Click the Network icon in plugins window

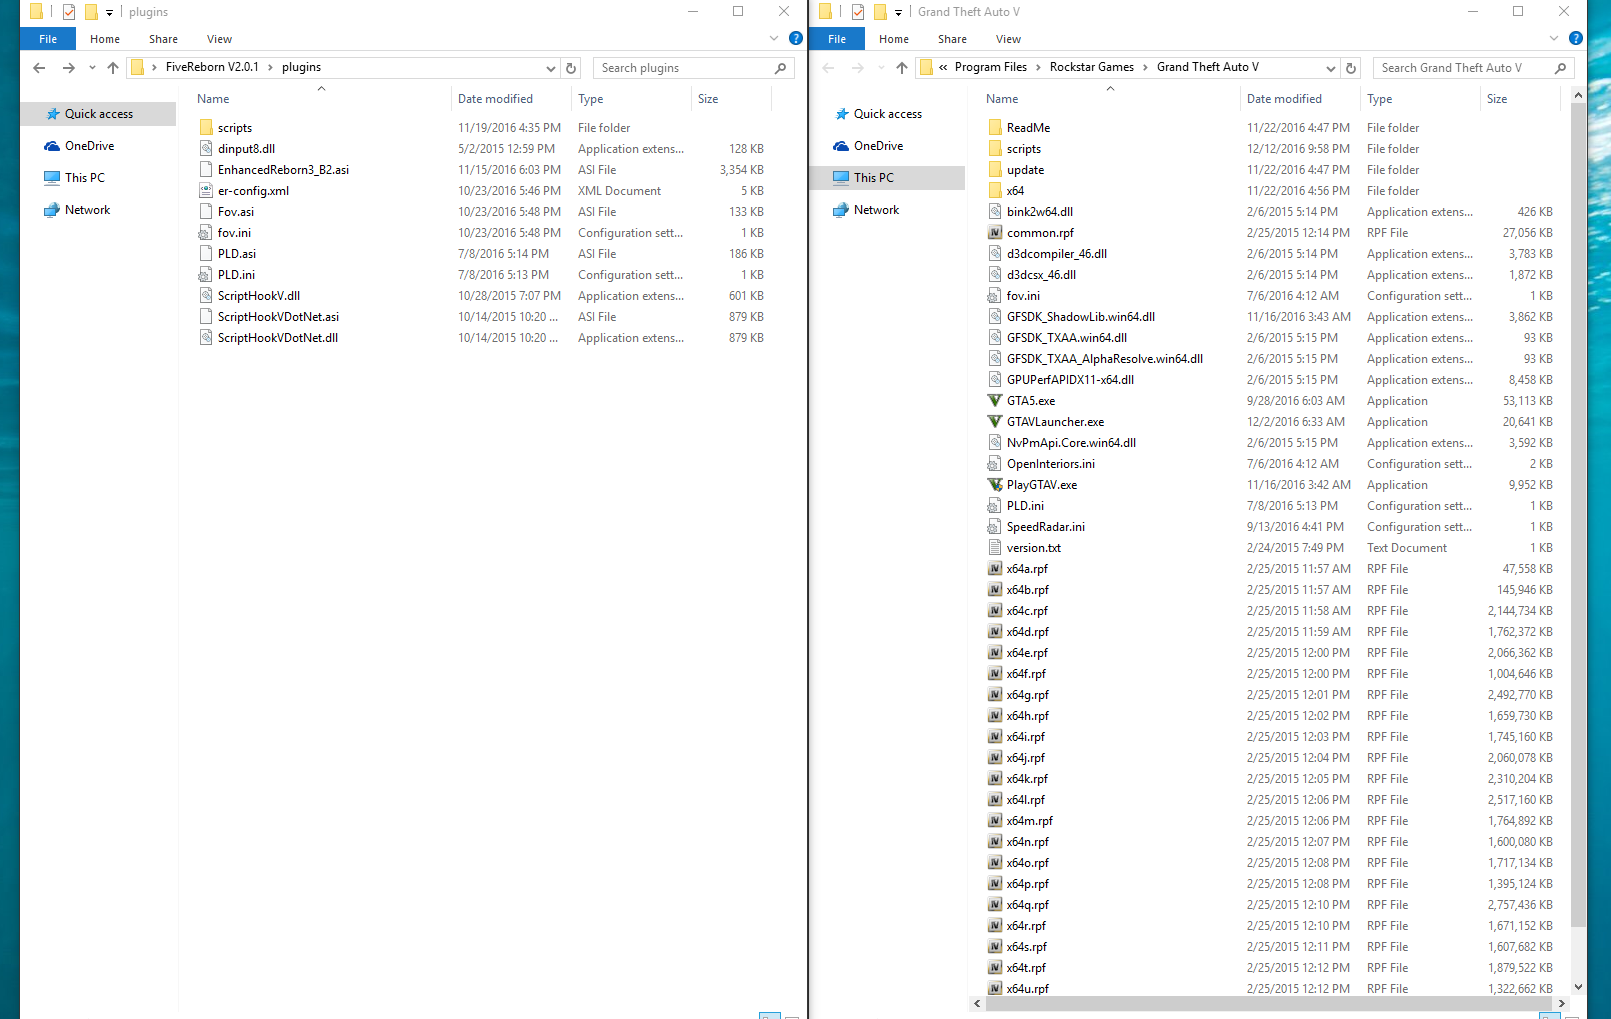[x=52, y=210]
